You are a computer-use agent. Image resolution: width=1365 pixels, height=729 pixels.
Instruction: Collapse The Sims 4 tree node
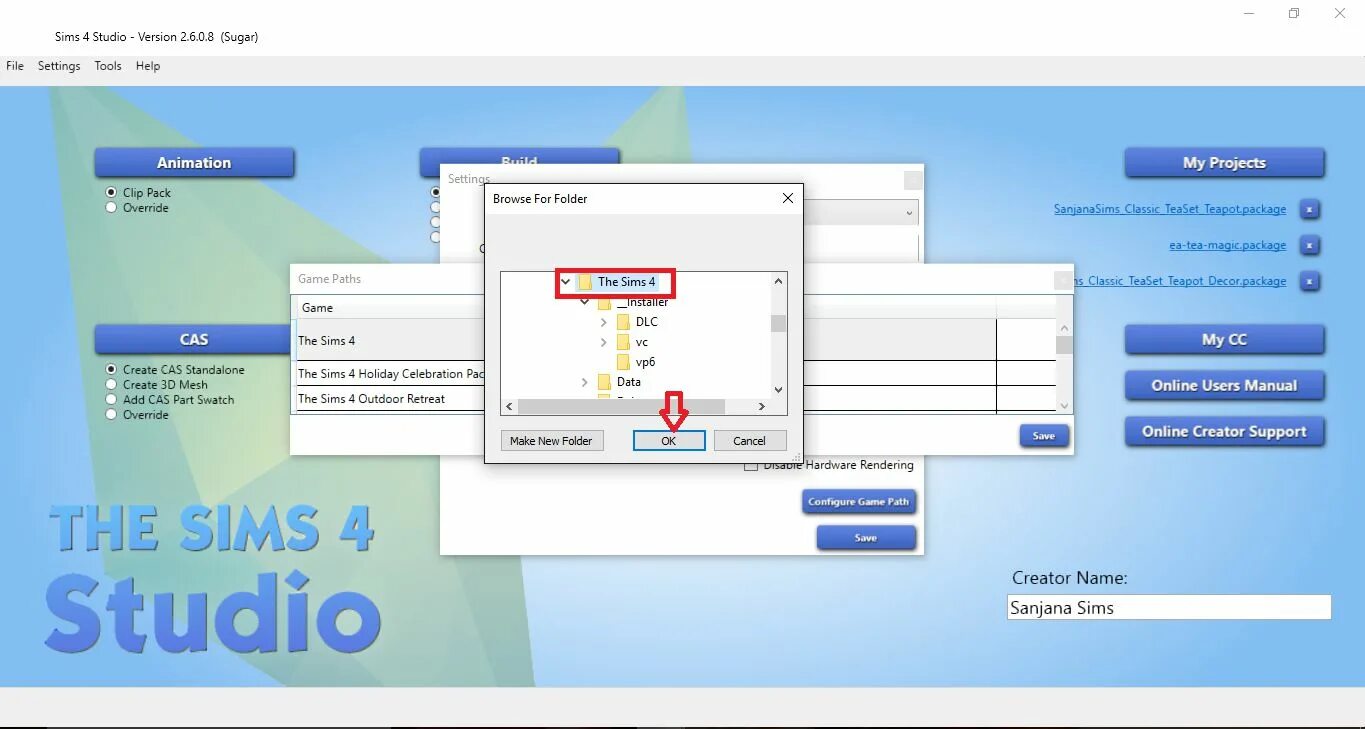566,282
